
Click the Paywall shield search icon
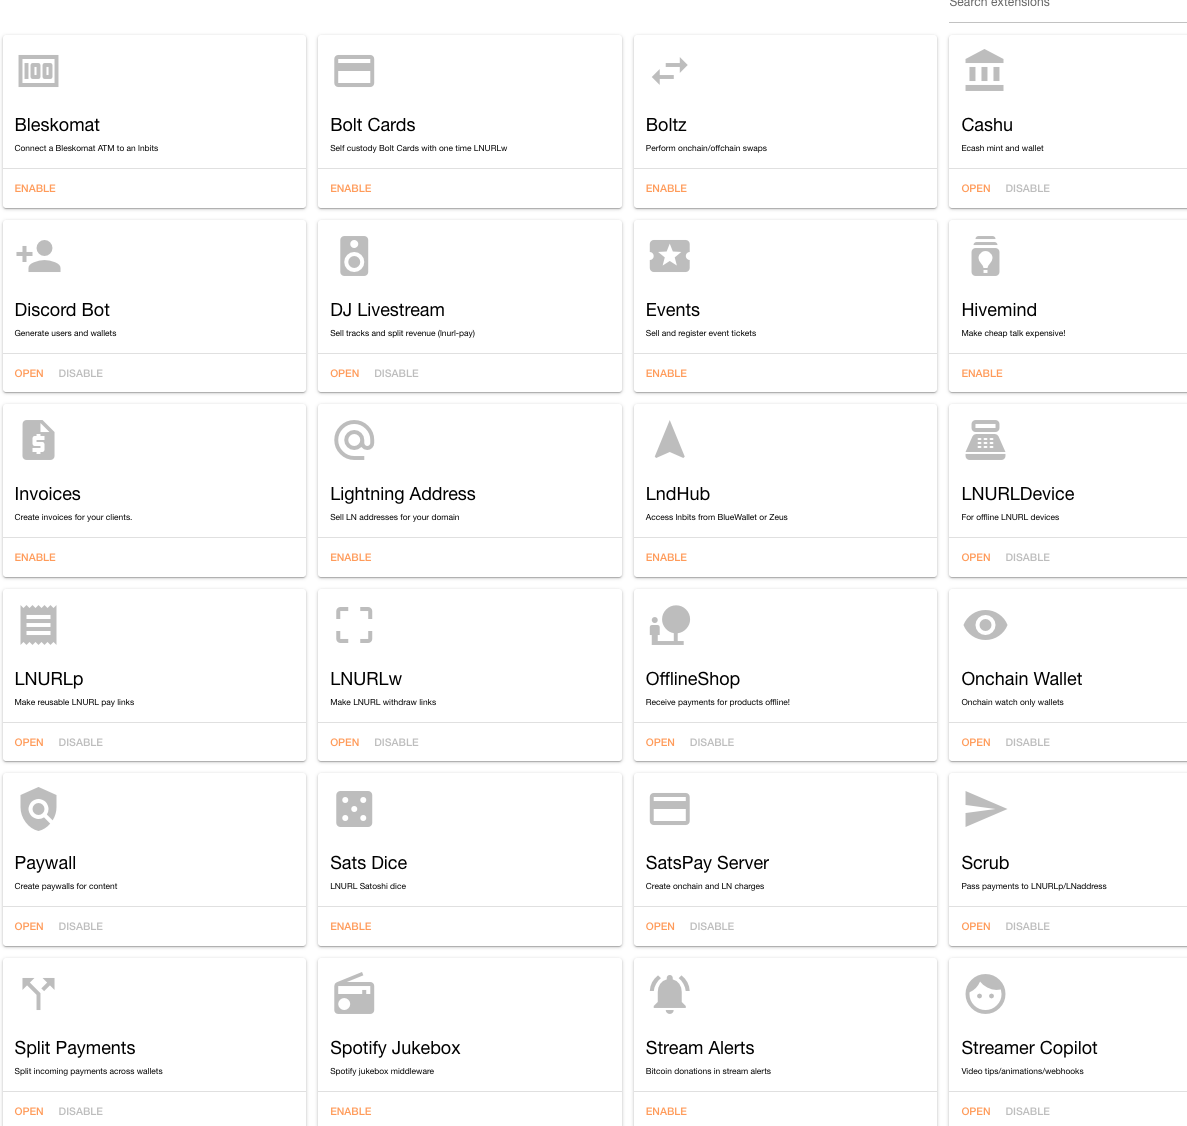[38, 809]
